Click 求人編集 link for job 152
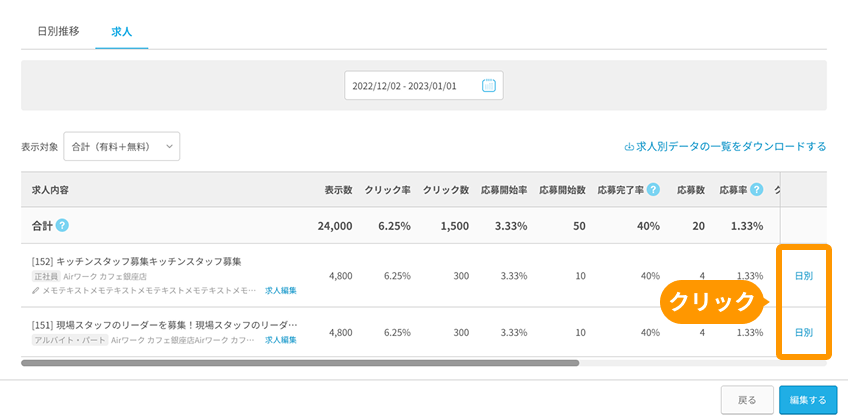The width and height of the screenshot is (848, 420). (281, 291)
